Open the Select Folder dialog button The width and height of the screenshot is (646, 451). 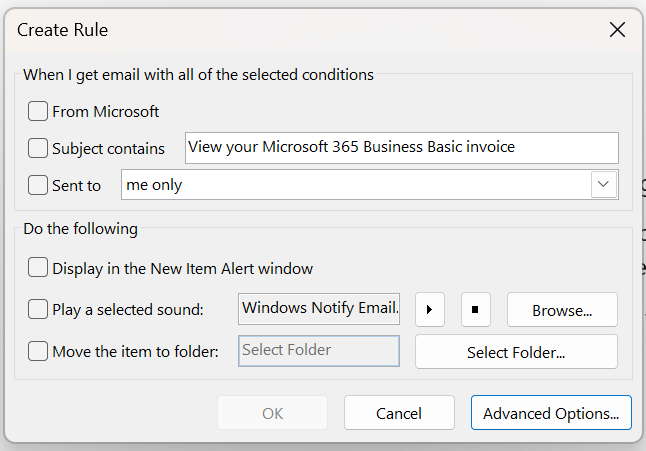point(516,352)
